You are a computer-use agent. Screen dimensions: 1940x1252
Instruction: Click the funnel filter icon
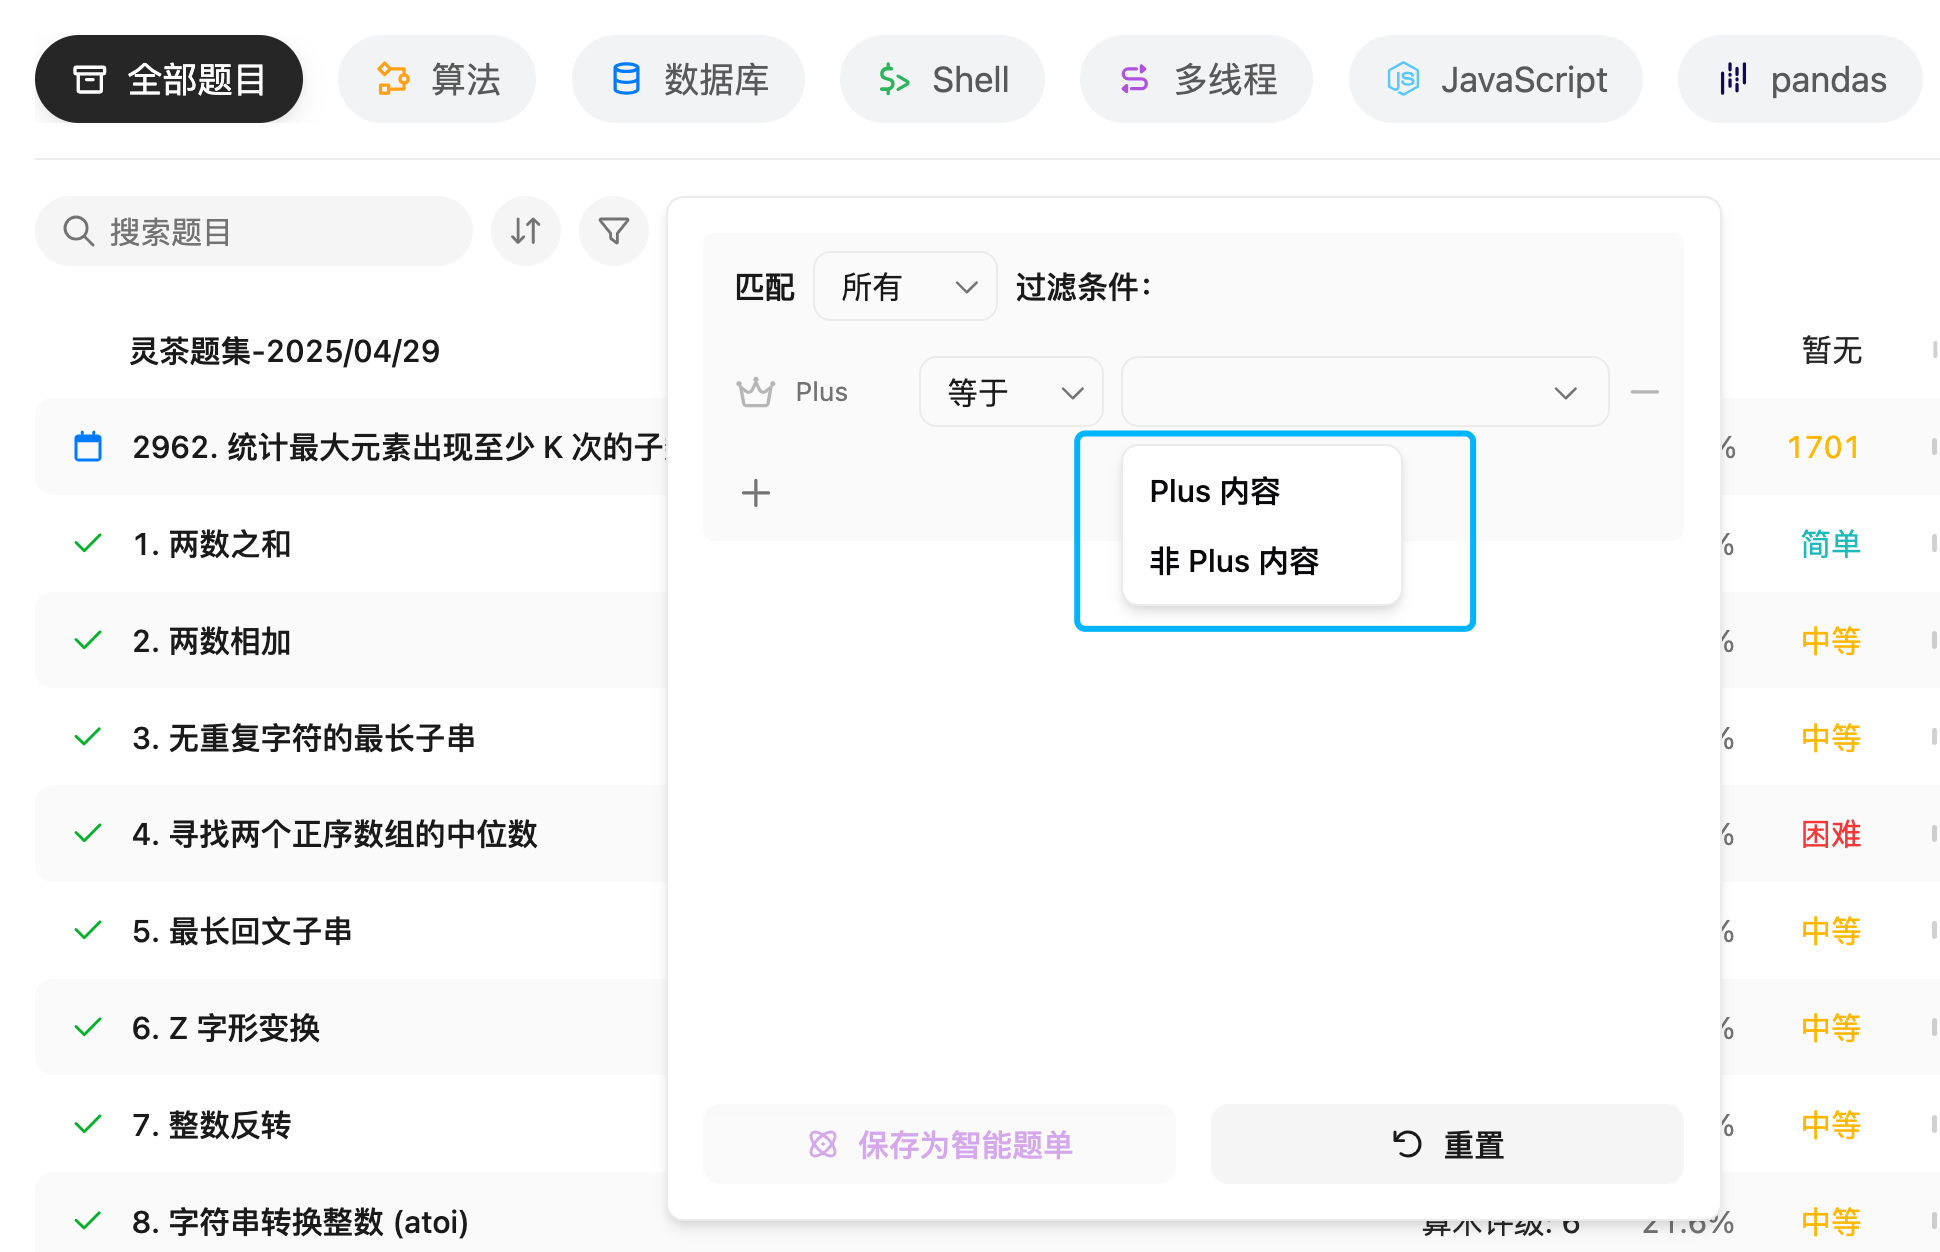(613, 231)
